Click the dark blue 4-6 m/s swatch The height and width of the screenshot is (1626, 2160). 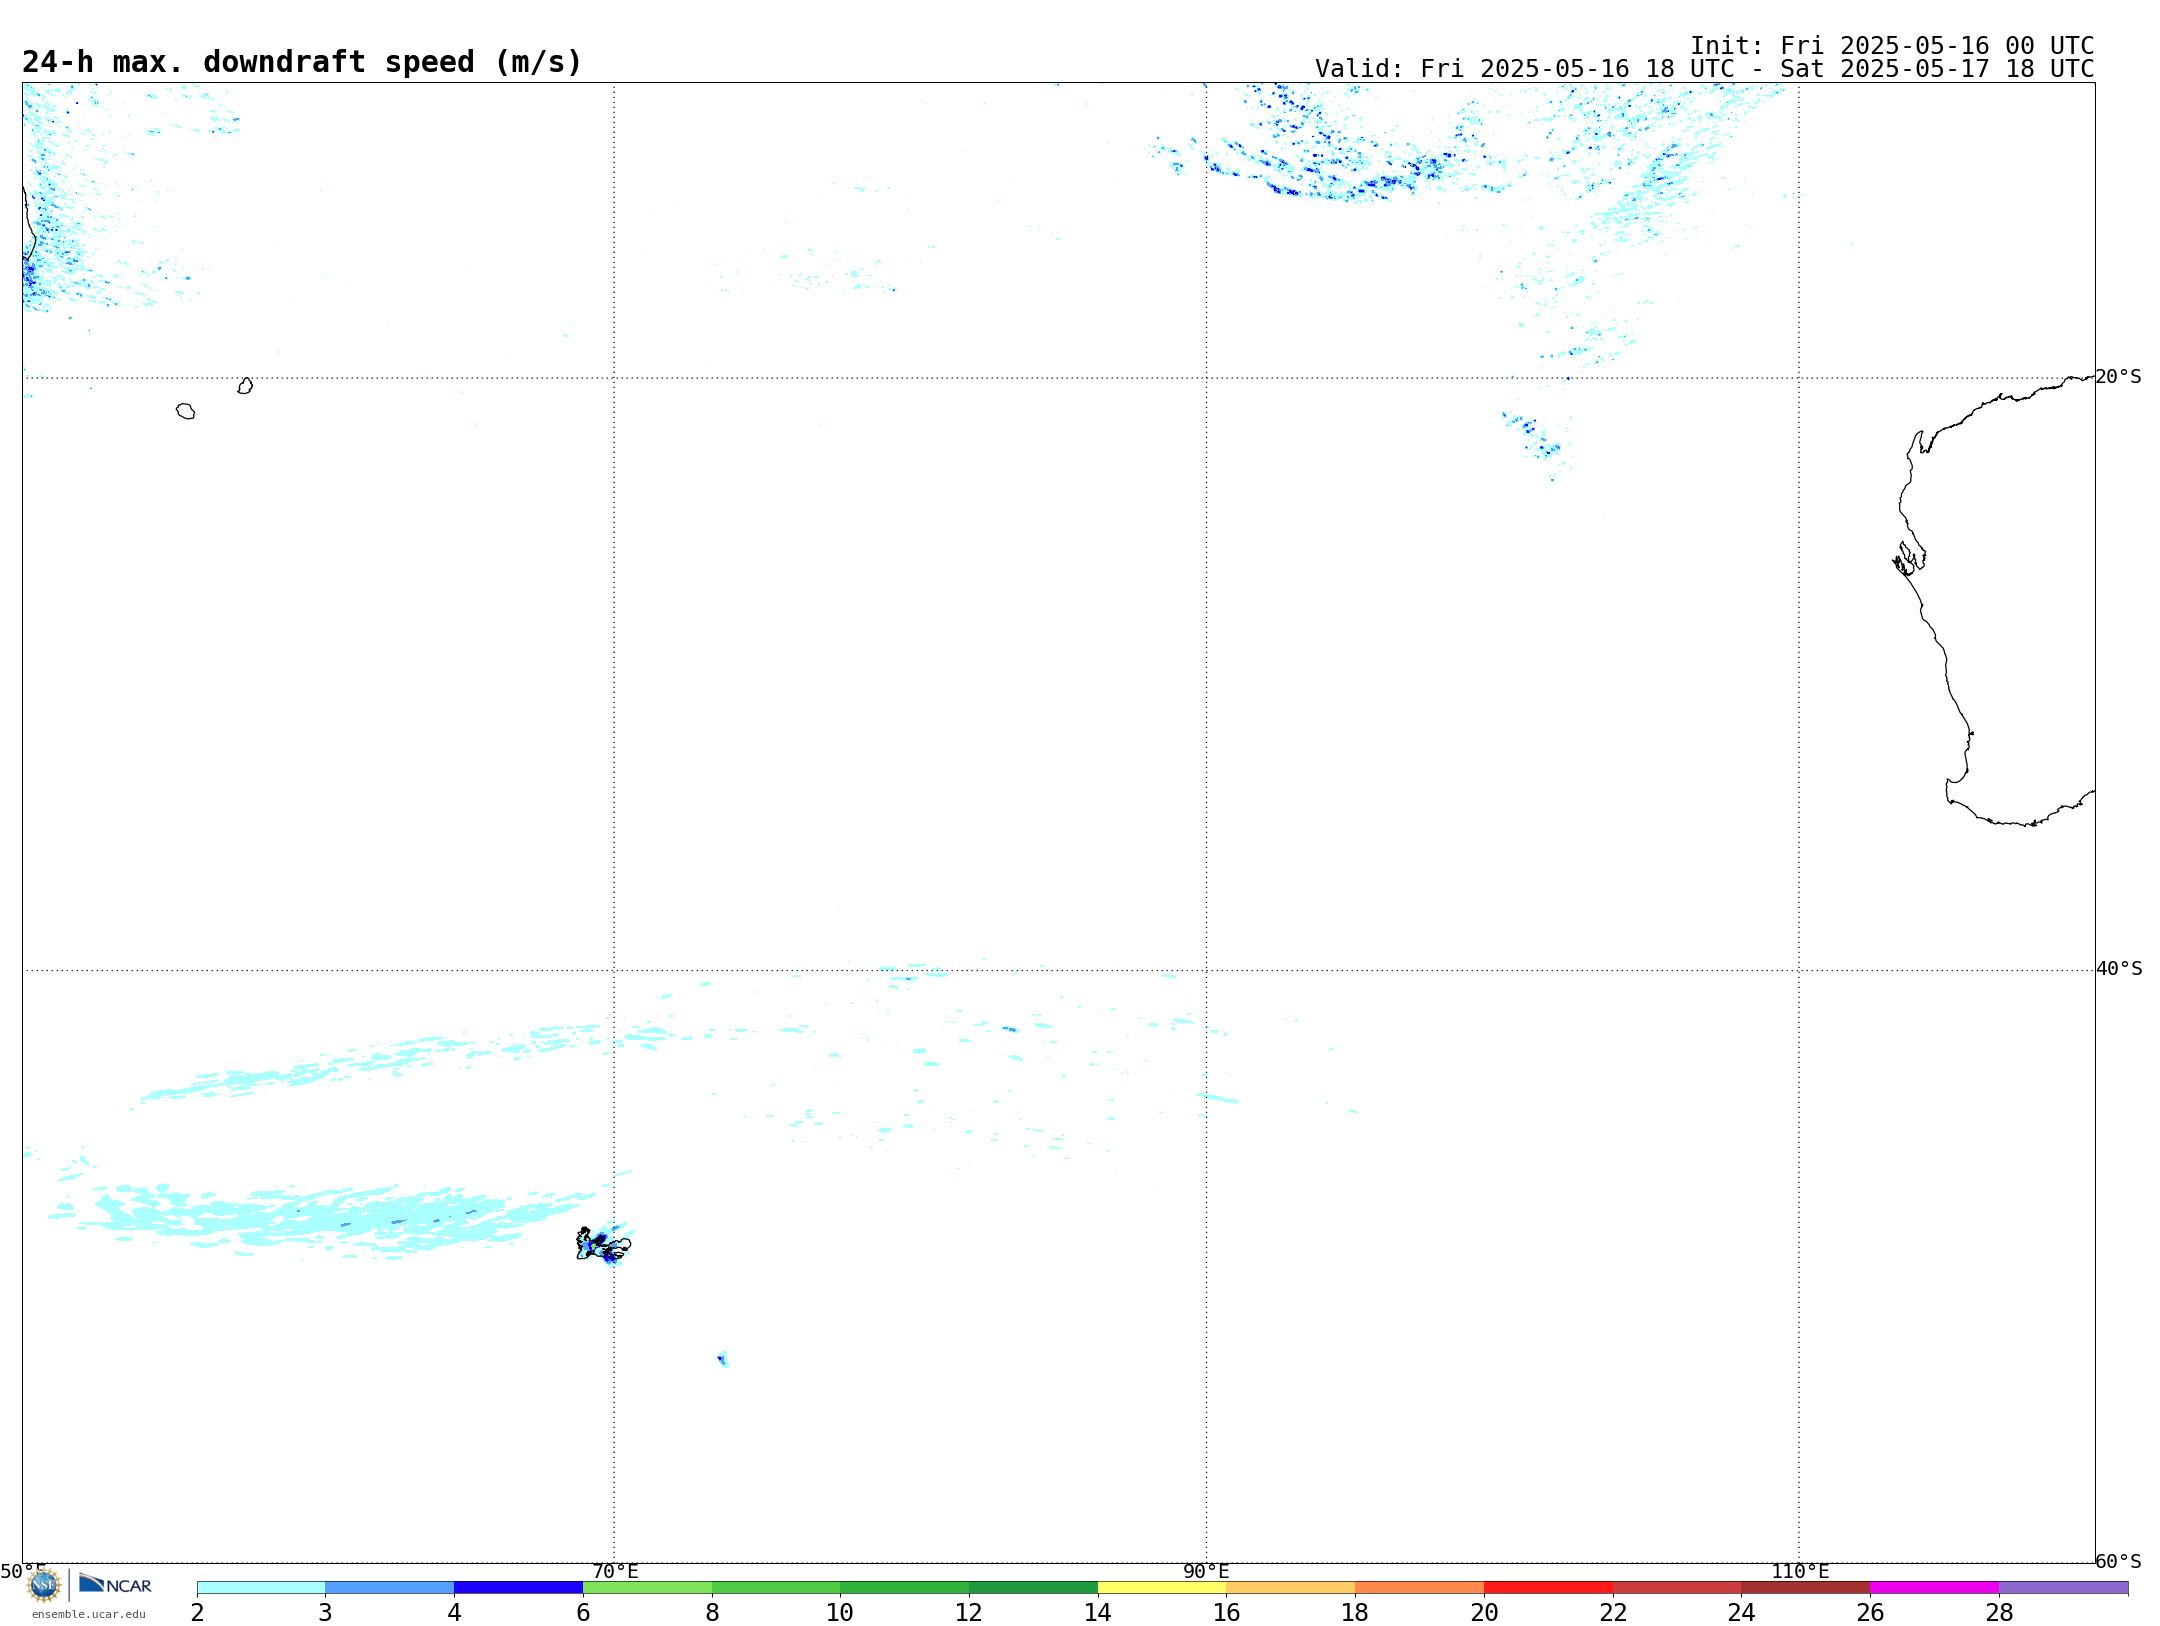[518, 1587]
